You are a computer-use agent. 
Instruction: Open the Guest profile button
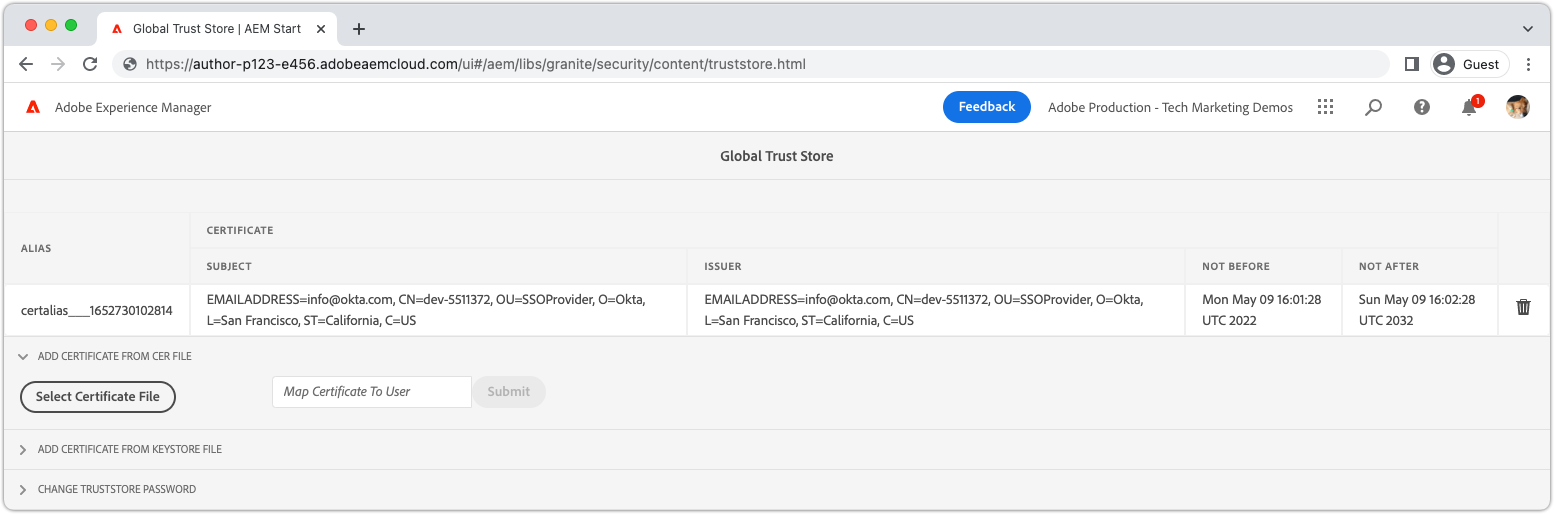[x=1470, y=64]
